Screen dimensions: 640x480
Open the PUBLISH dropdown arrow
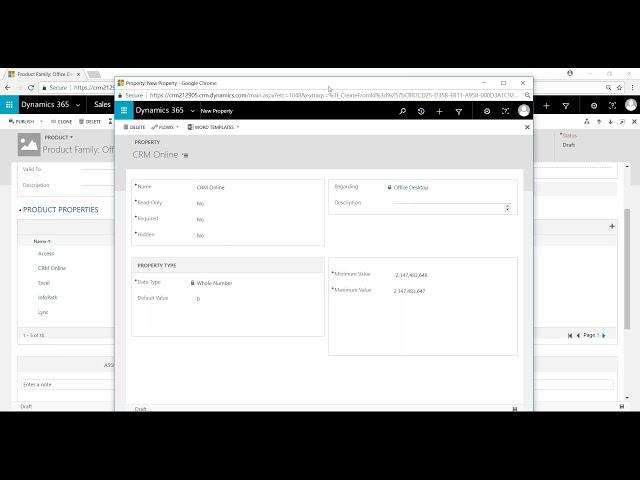[x=41, y=122]
